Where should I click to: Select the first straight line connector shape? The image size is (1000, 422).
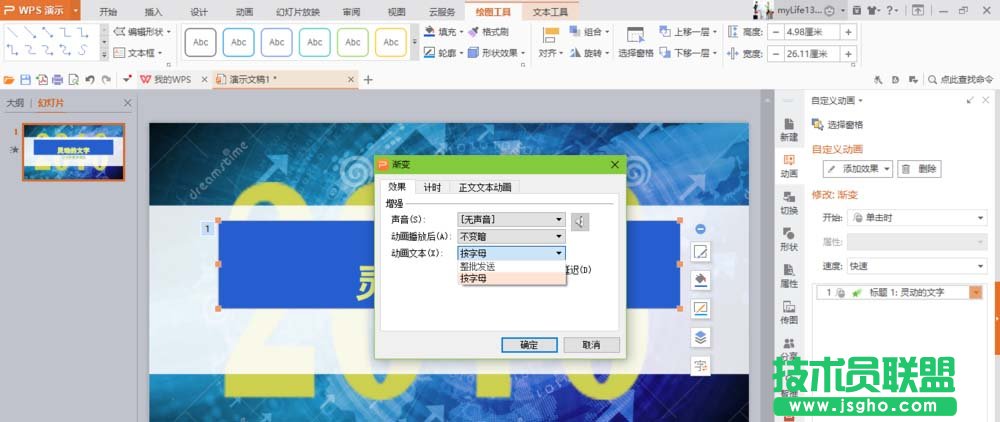[x=11, y=32]
